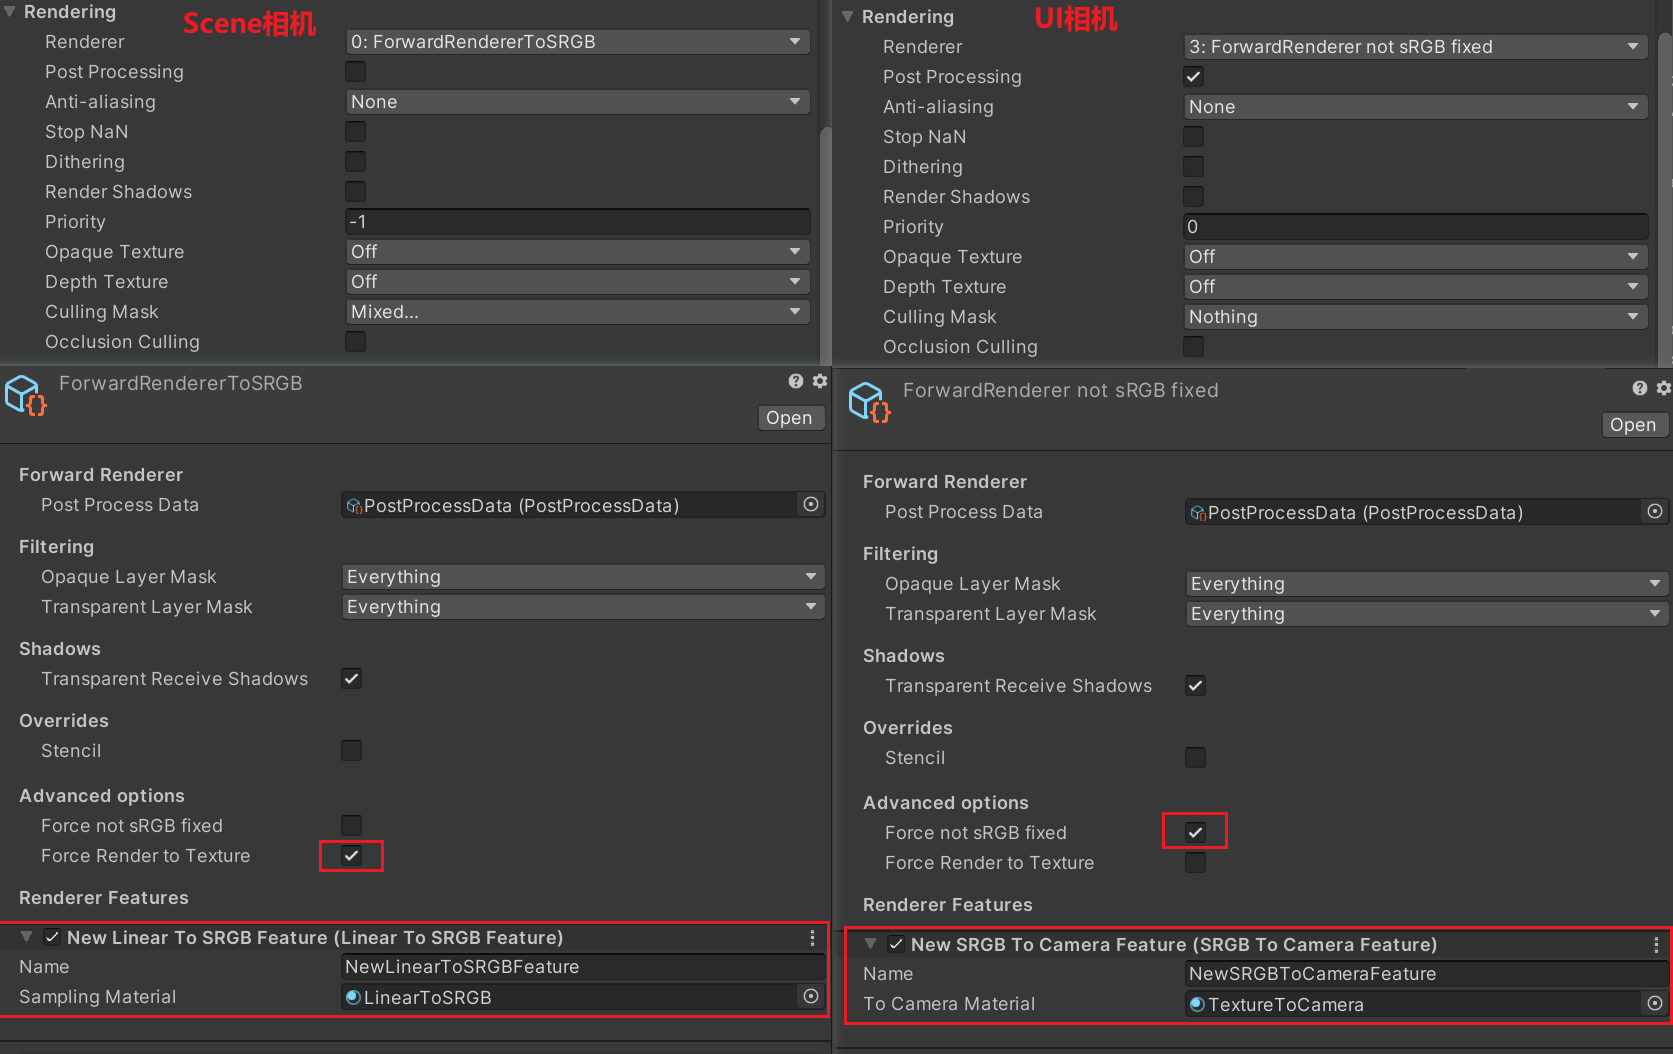Open Opaque Layer Mask dropdown on left renderer
The width and height of the screenshot is (1673, 1054).
pos(582,577)
